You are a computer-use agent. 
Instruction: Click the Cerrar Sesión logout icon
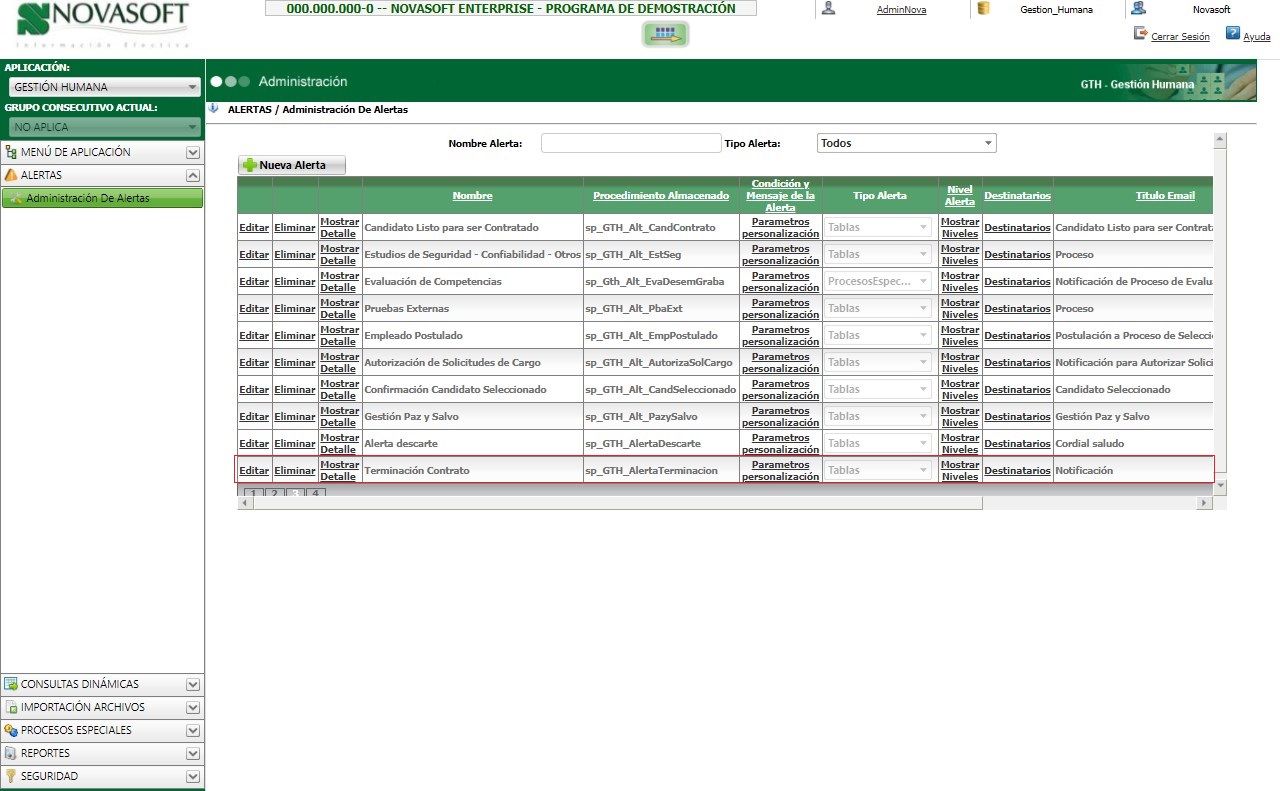(1141, 33)
